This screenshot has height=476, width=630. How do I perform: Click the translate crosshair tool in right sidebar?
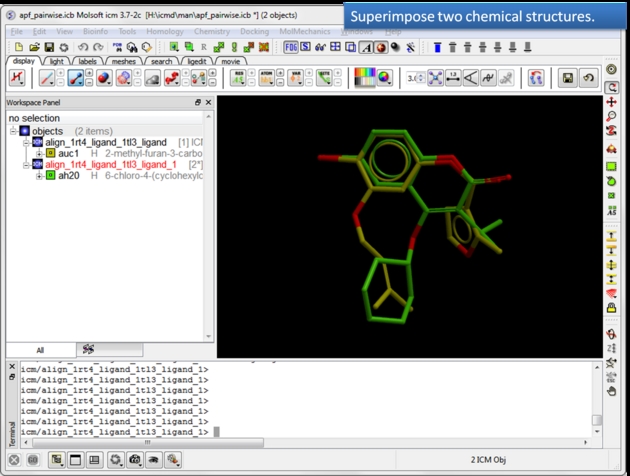(611, 102)
